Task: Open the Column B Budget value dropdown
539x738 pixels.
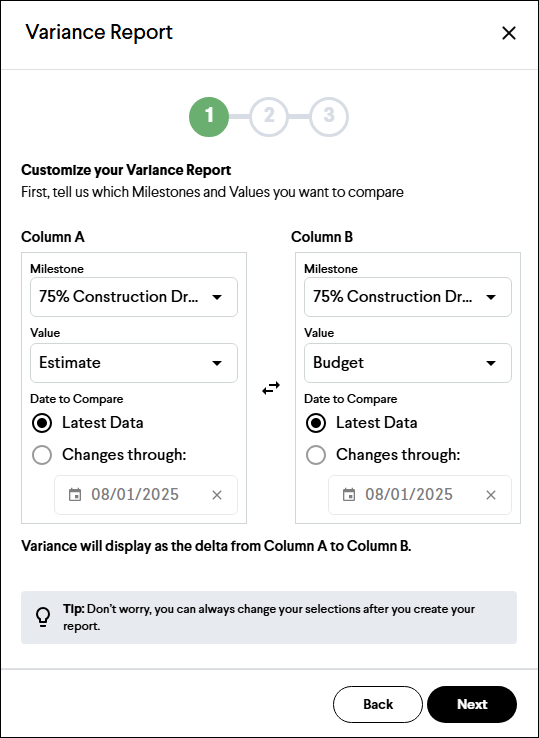Action: pyautogui.click(x=408, y=363)
